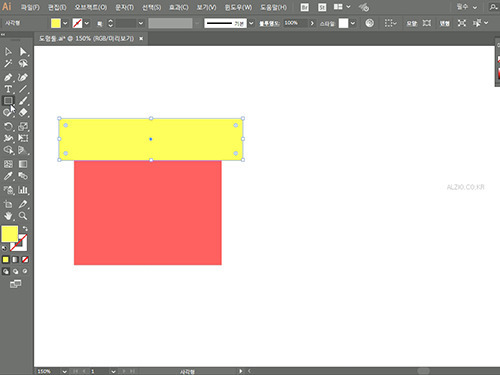Viewport: 500px width, 375px height.
Task: Open the stroke weight dropdown
Action: (x=141, y=23)
